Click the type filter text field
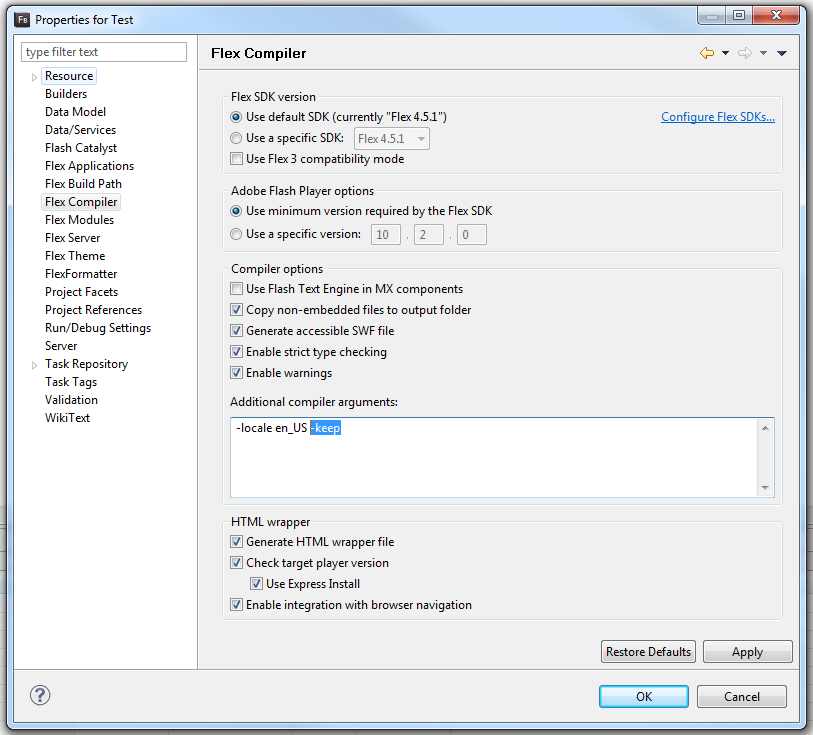The height and width of the screenshot is (735, 813). (104, 52)
